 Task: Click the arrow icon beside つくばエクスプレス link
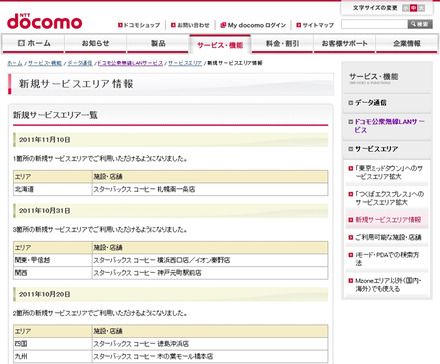point(351,194)
